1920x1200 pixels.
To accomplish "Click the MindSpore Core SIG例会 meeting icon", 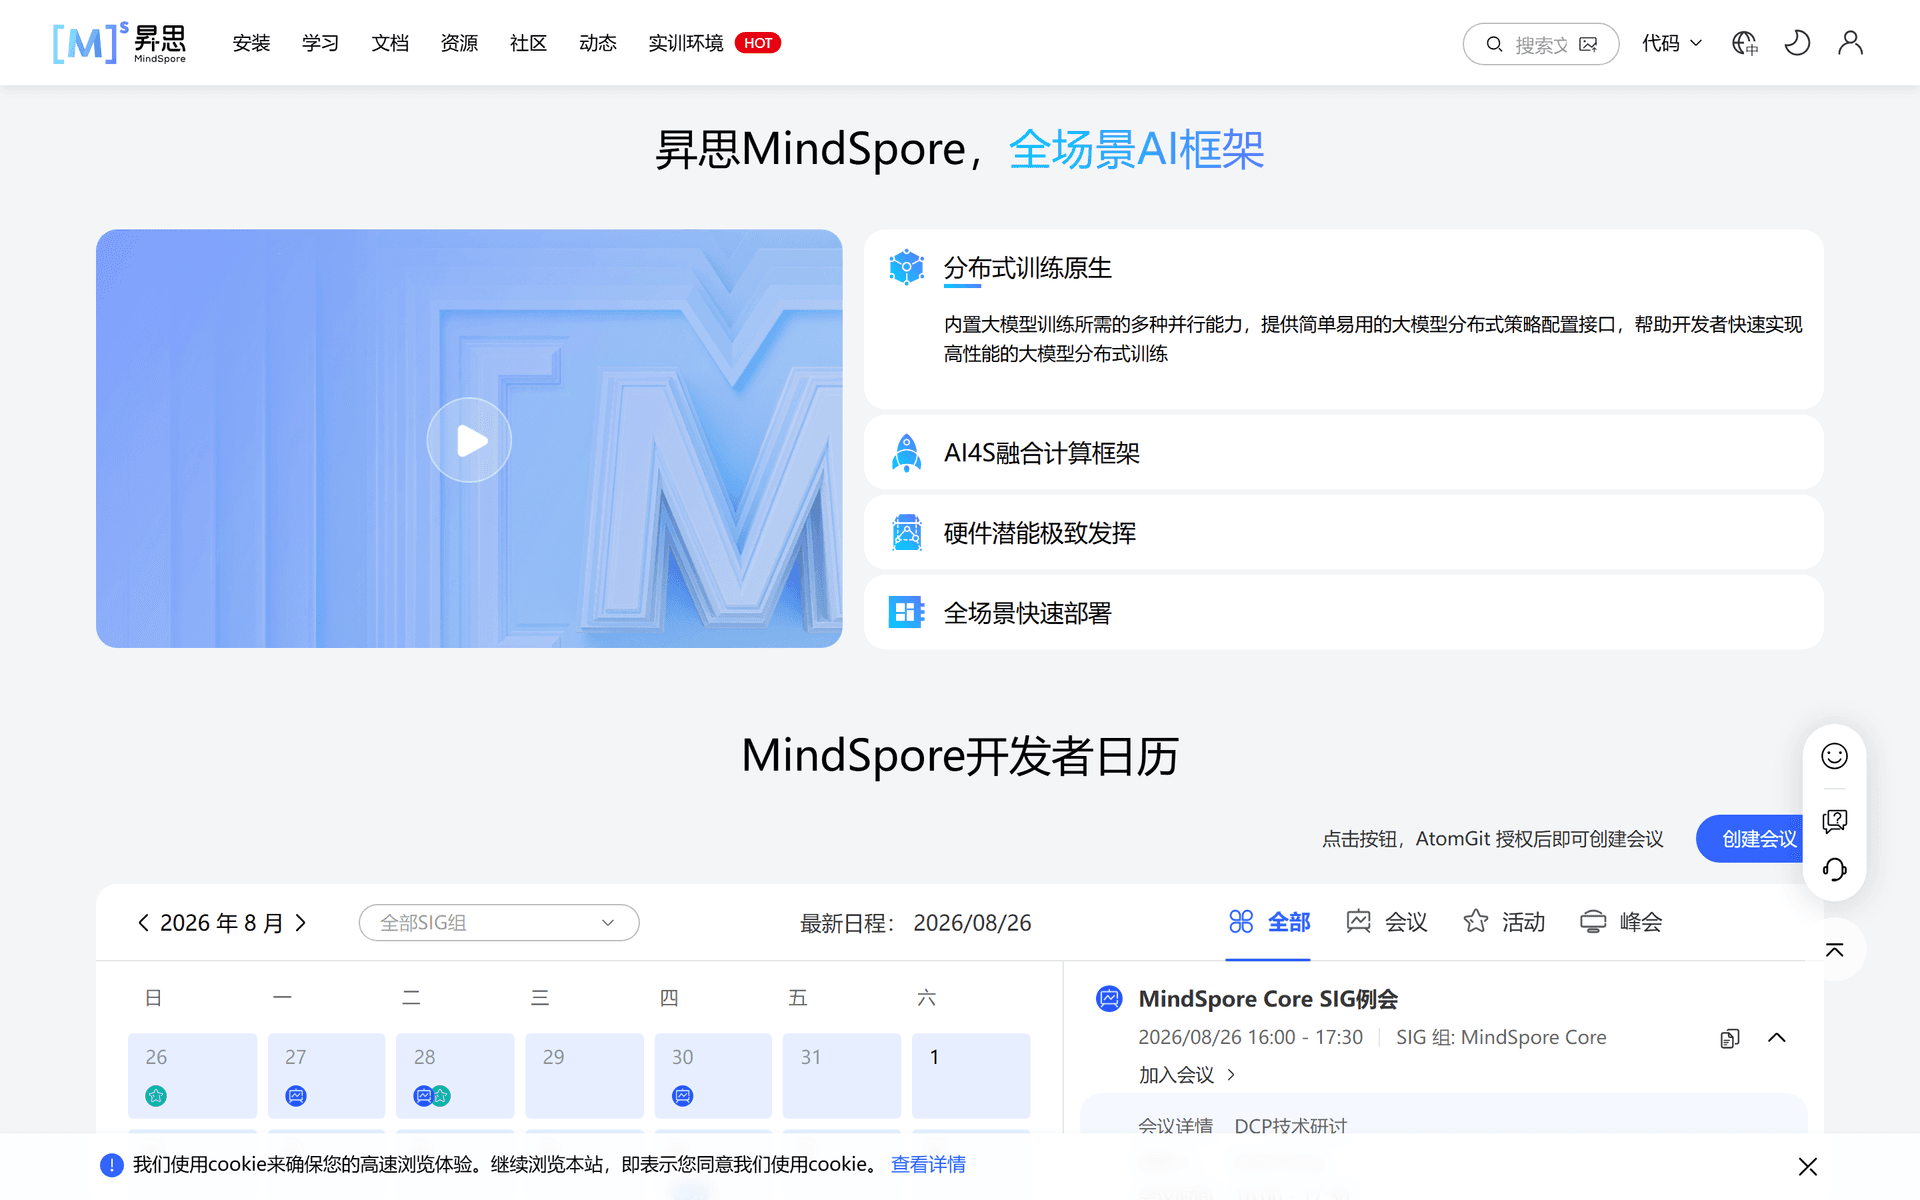I will coord(1109,998).
